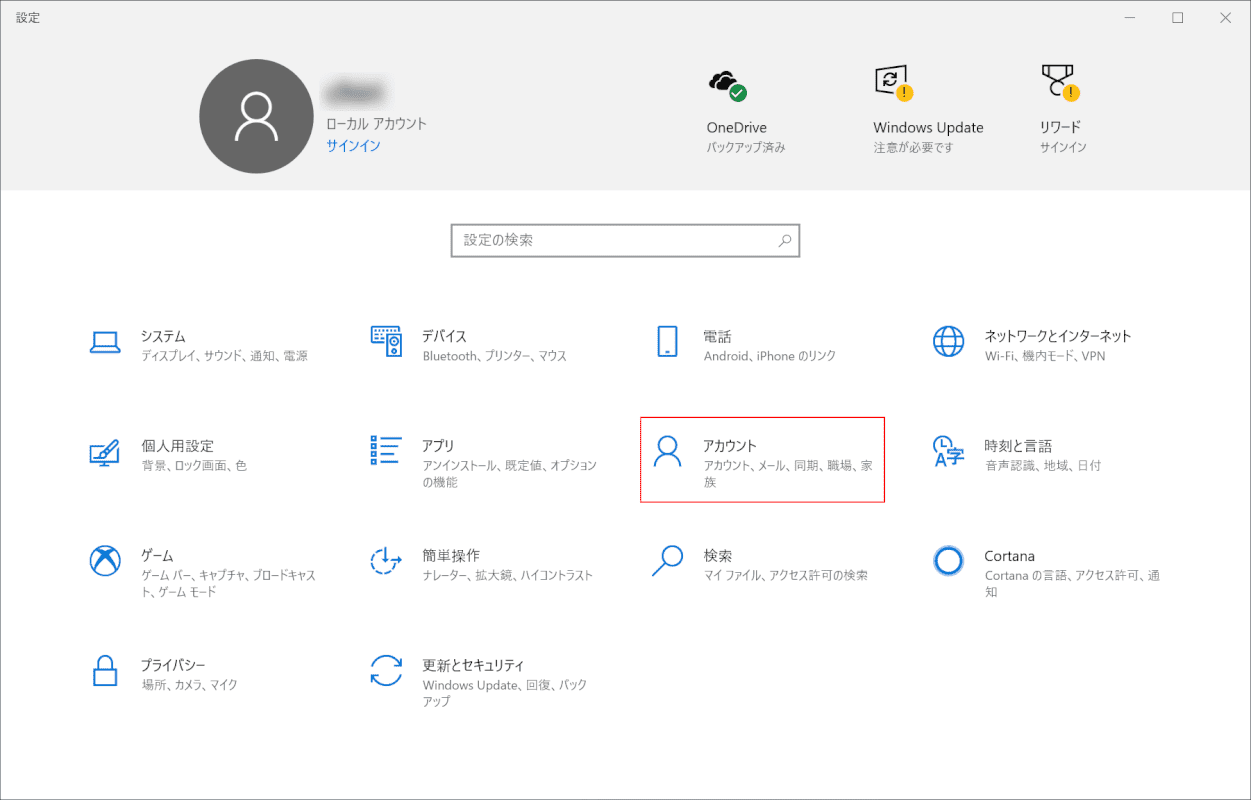This screenshot has width=1251, height=800.
Task: Select the 時刻と言語 category title
Action: 1018,446
